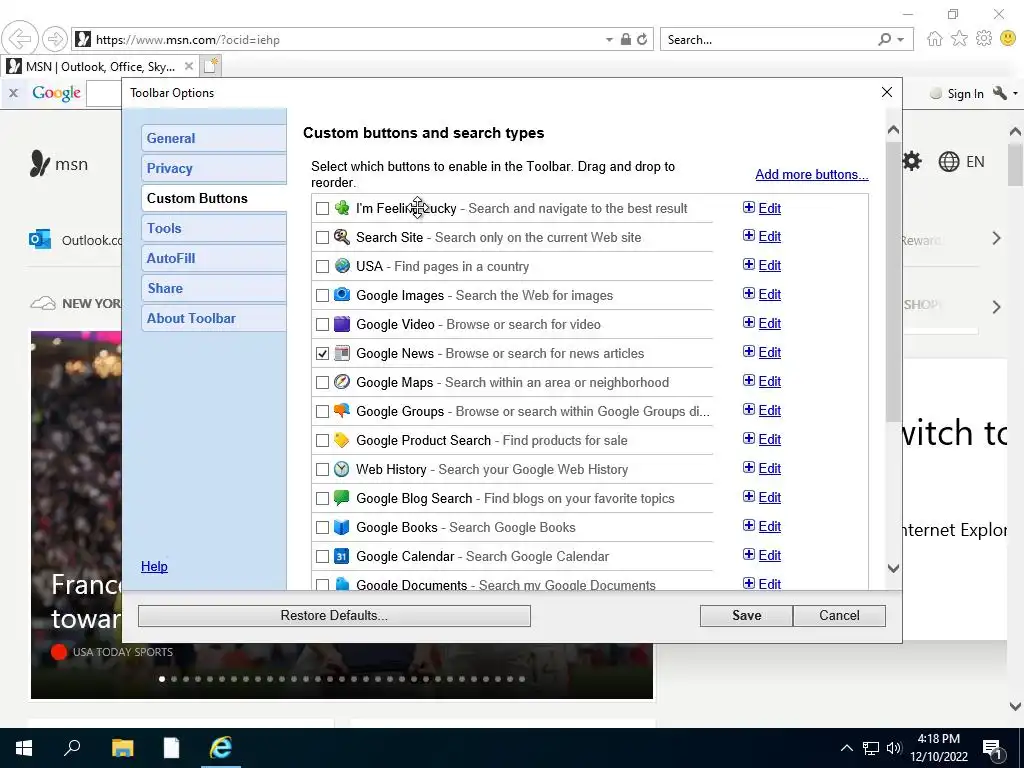
Task: Open the Privacy options tab
Action: (x=214, y=168)
